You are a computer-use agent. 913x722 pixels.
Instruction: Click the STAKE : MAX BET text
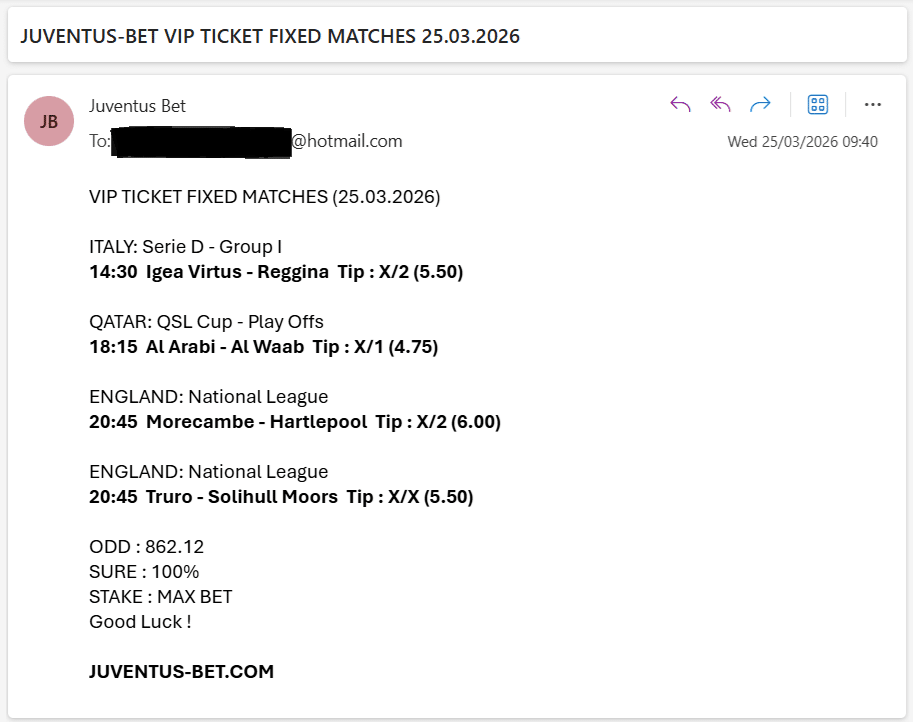coord(159,596)
